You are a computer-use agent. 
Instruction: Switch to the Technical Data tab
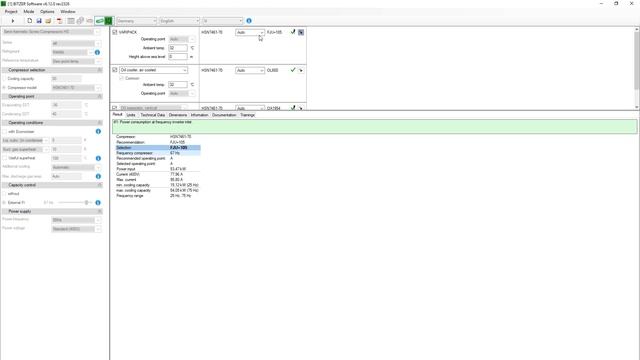(152, 115)
